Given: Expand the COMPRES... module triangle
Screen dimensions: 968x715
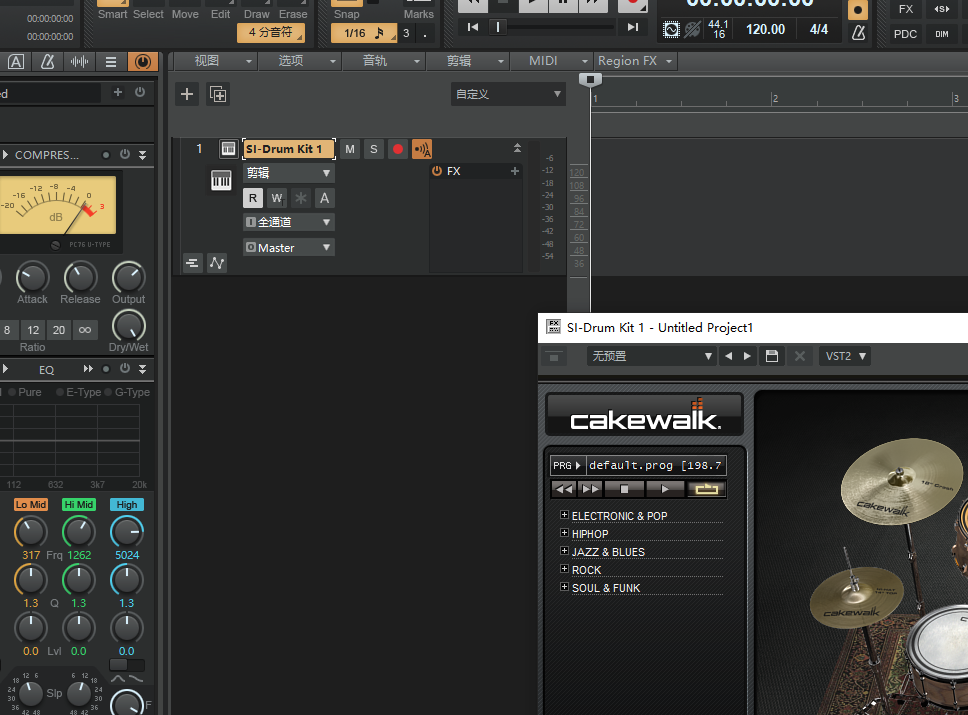Looking at the screenshot, I should tap(5, 154).
